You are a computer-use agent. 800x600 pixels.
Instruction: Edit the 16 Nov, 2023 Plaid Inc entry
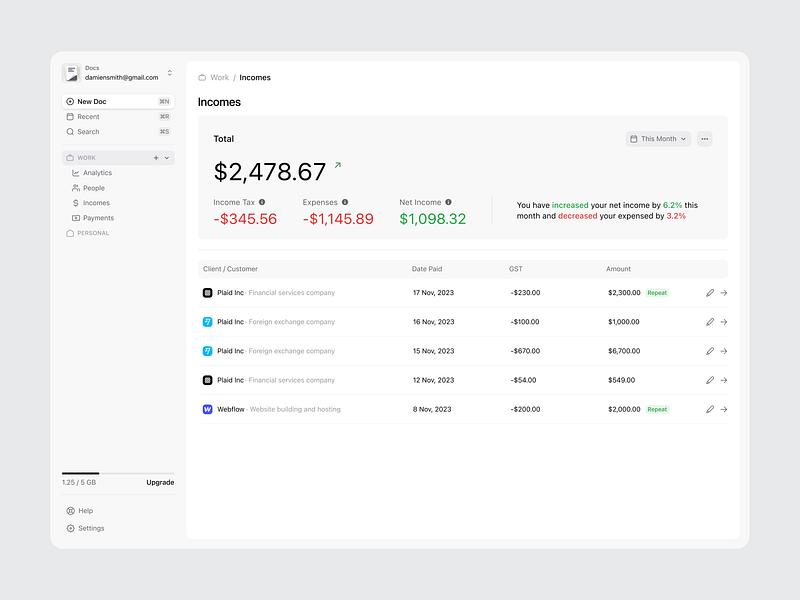click(x=710, y=322)
